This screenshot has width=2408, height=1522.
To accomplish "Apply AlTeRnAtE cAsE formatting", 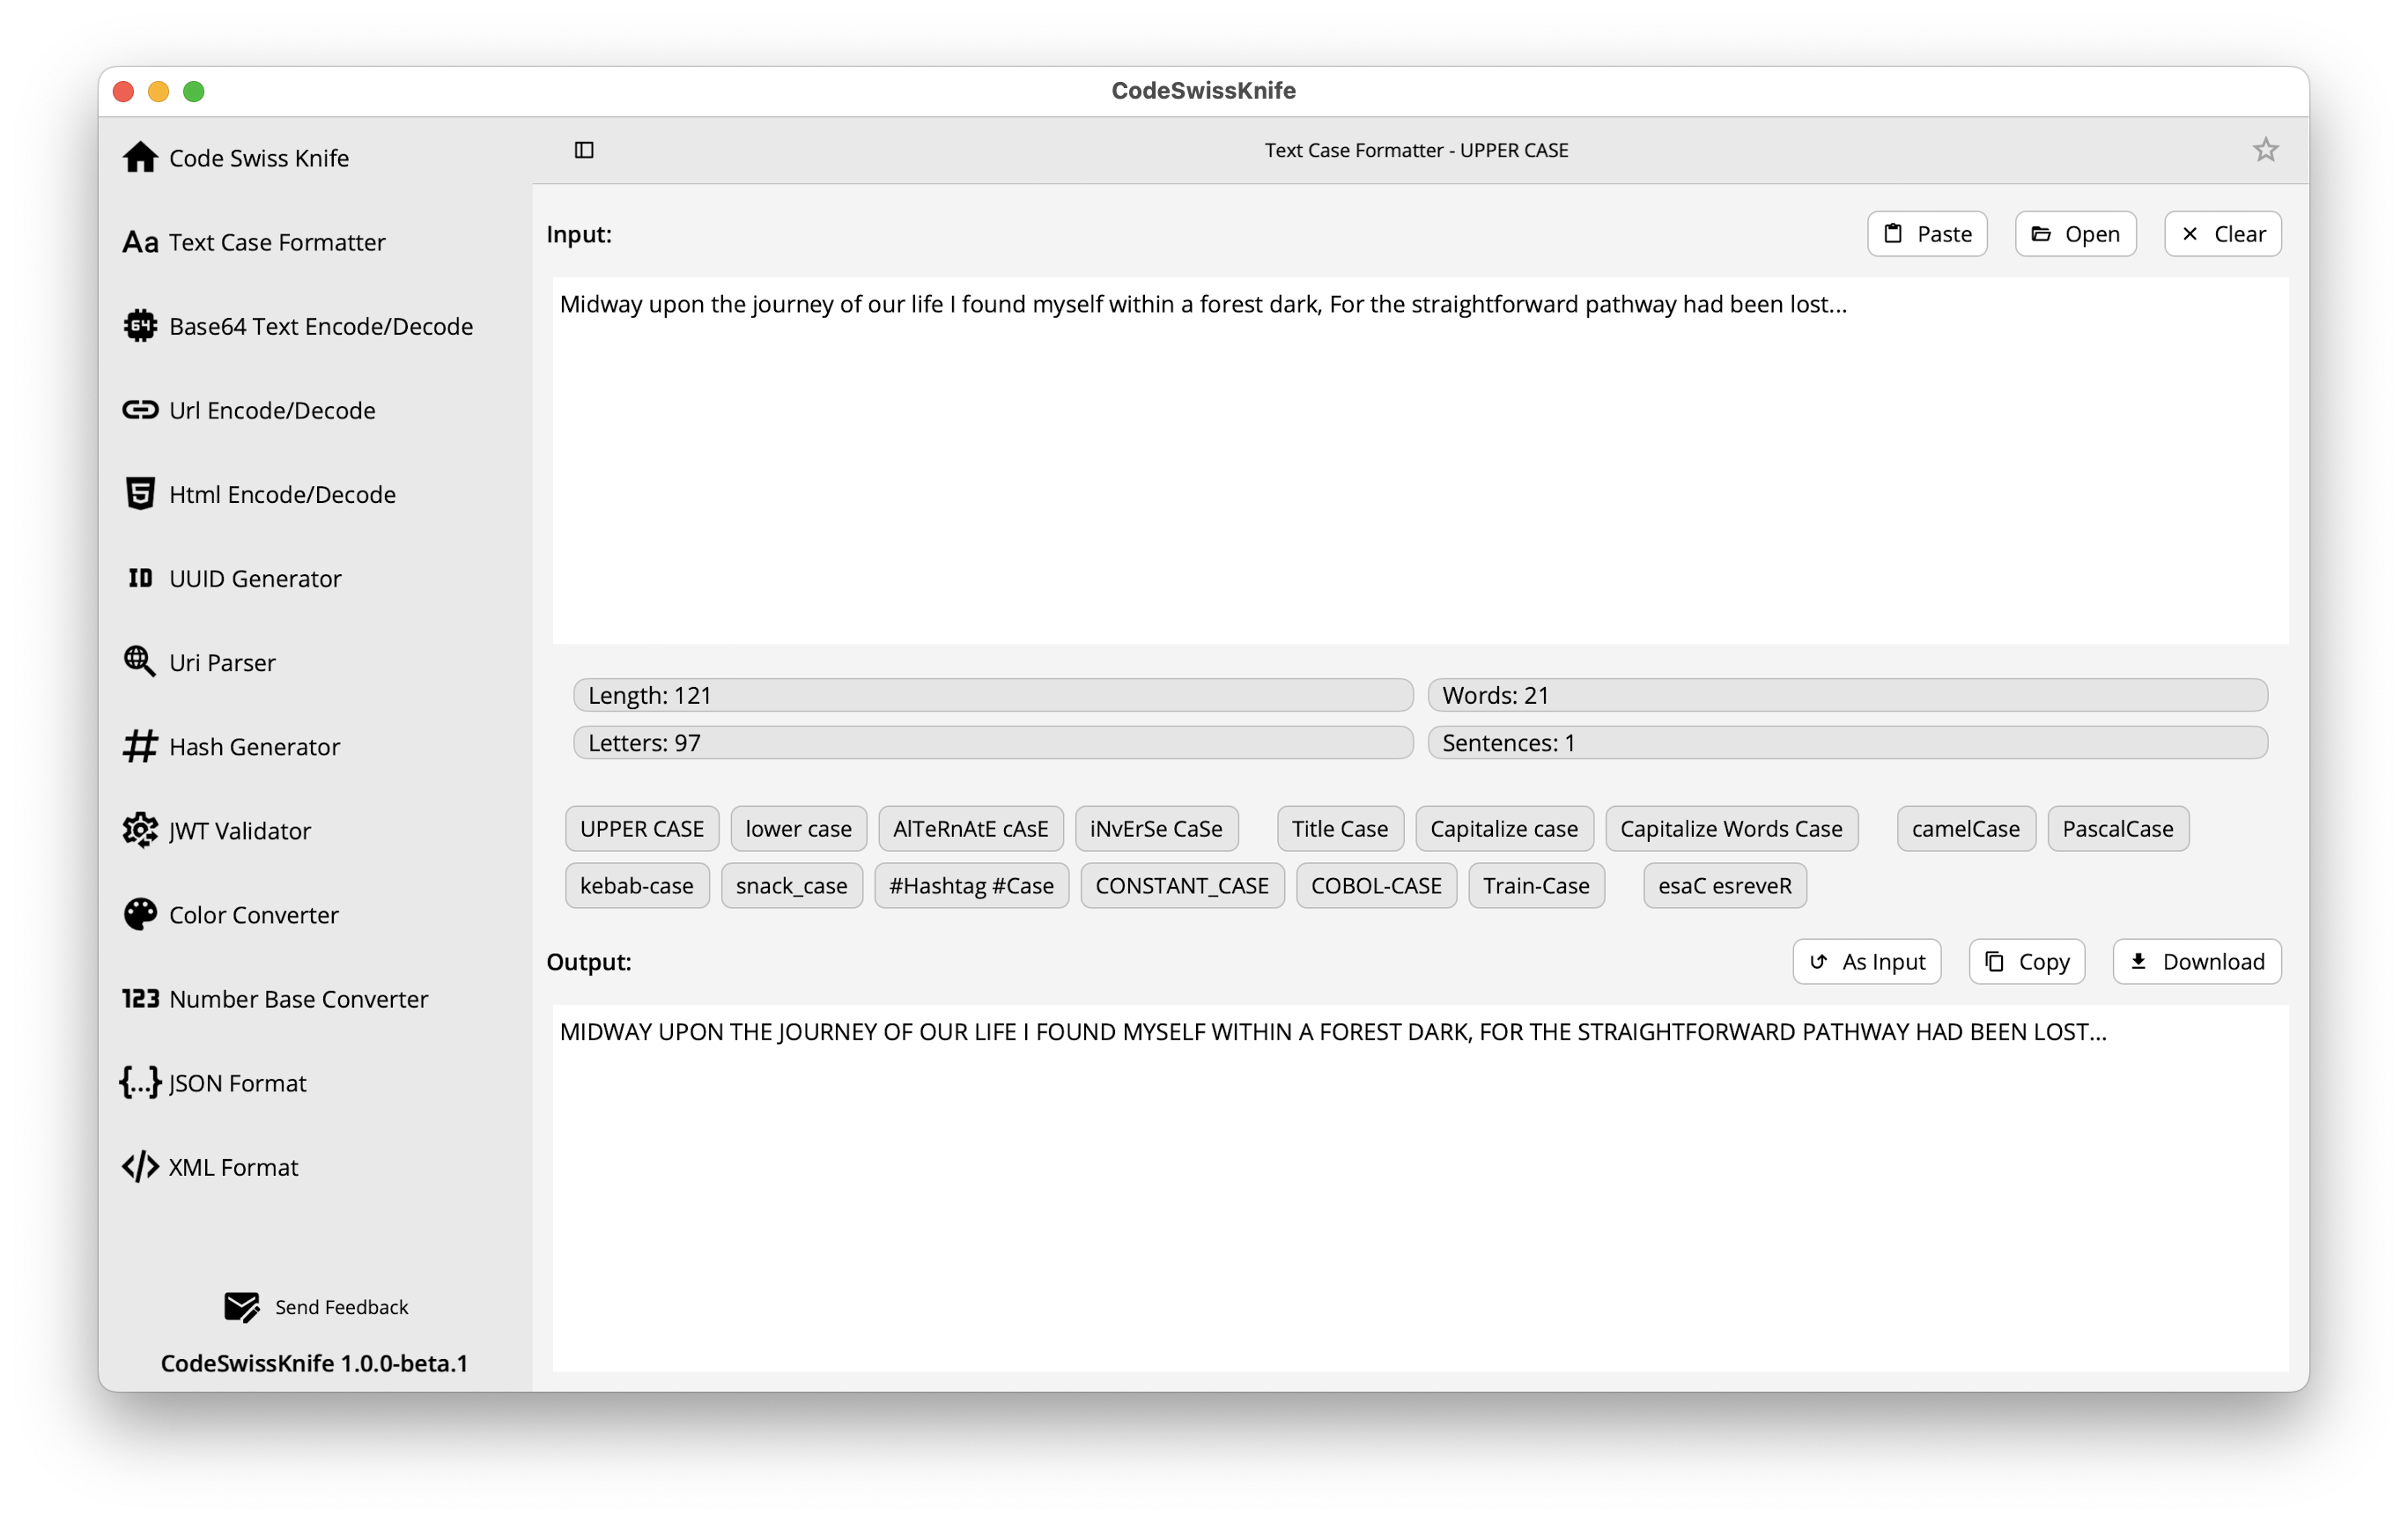I will coord(970,828).
